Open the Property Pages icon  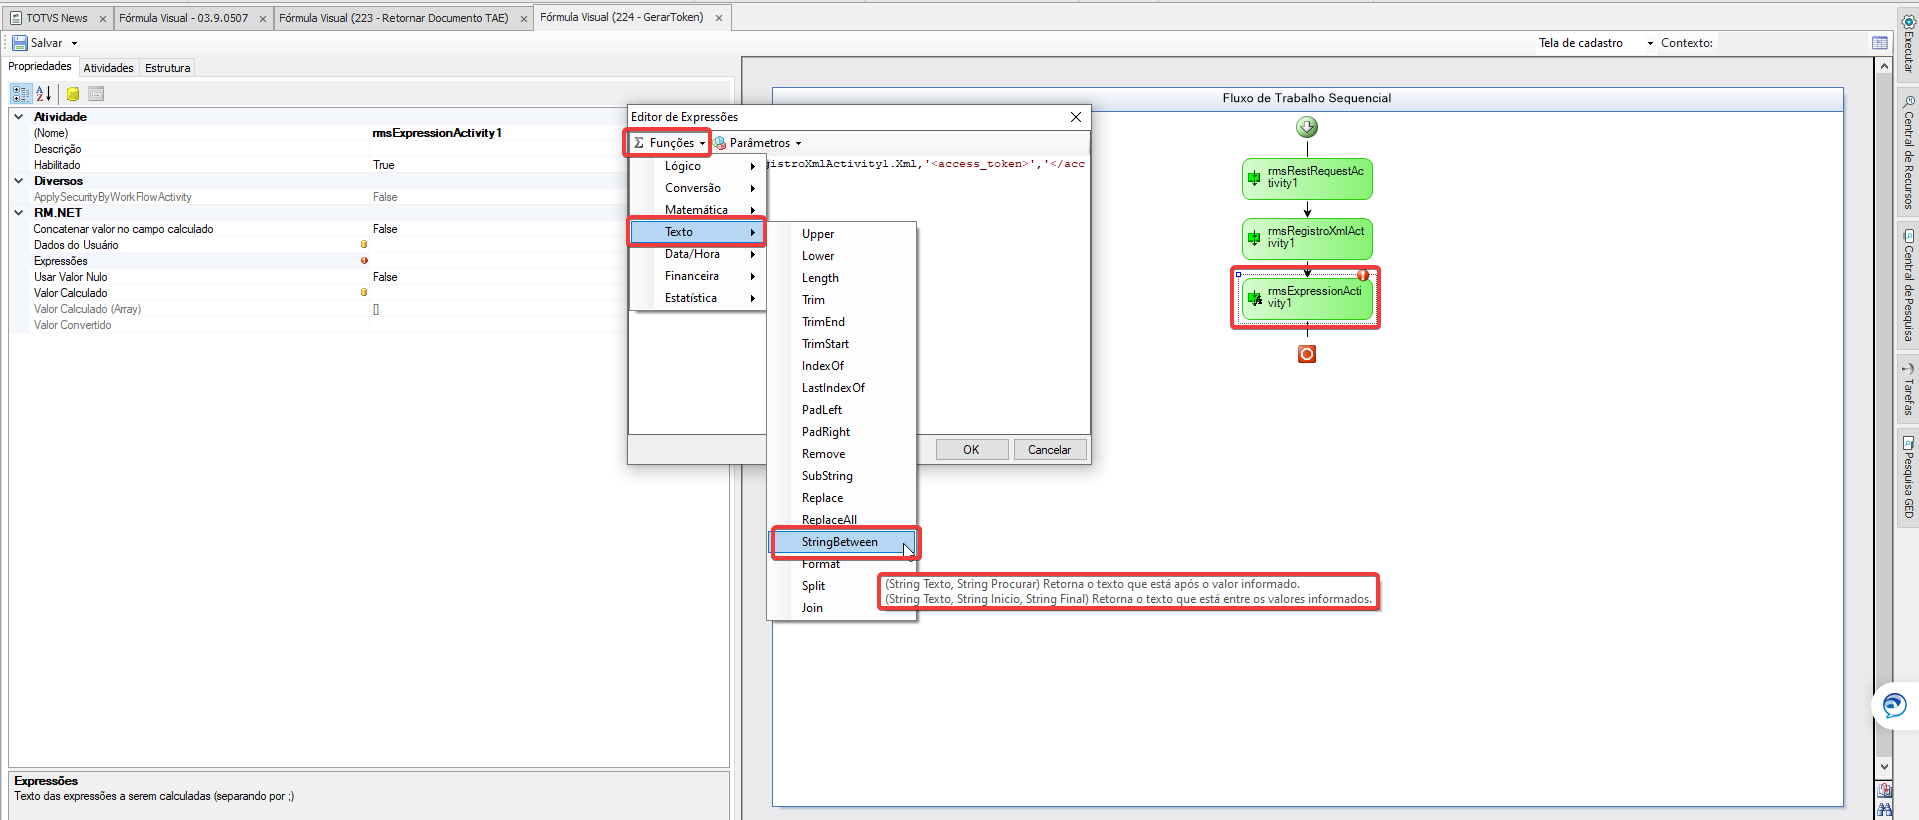coord(96,94)
